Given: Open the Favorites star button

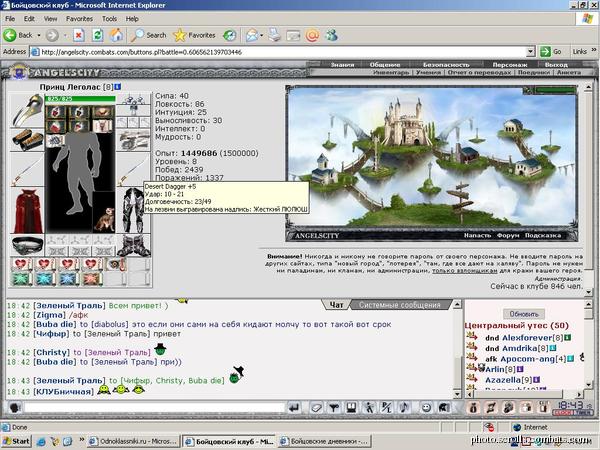Looking at the screenshot, I should pos(195,36).
